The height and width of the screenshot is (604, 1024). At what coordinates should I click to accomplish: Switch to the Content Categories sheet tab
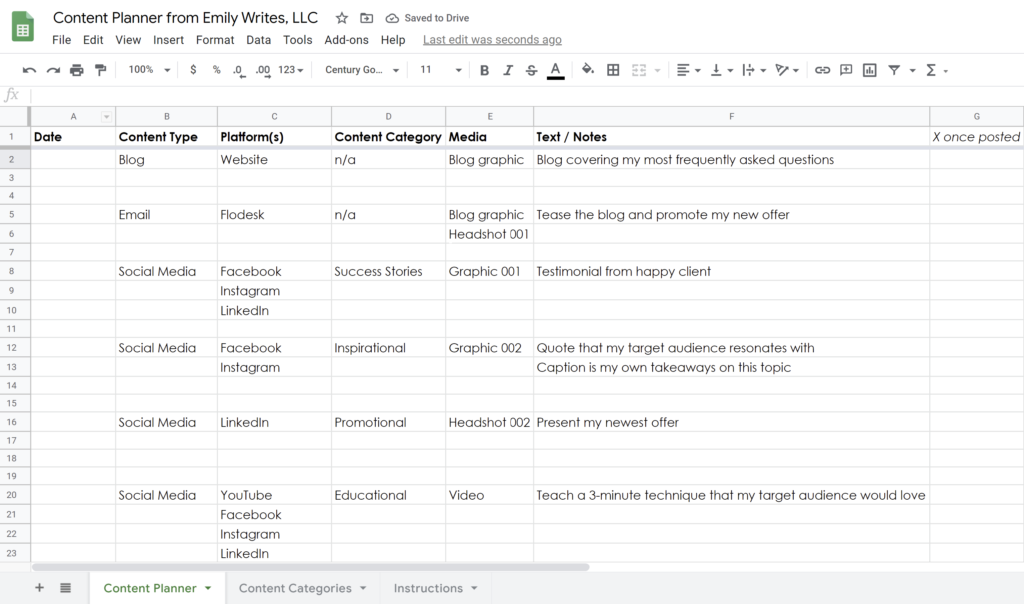pyautogui.click(x=295, y=589)
